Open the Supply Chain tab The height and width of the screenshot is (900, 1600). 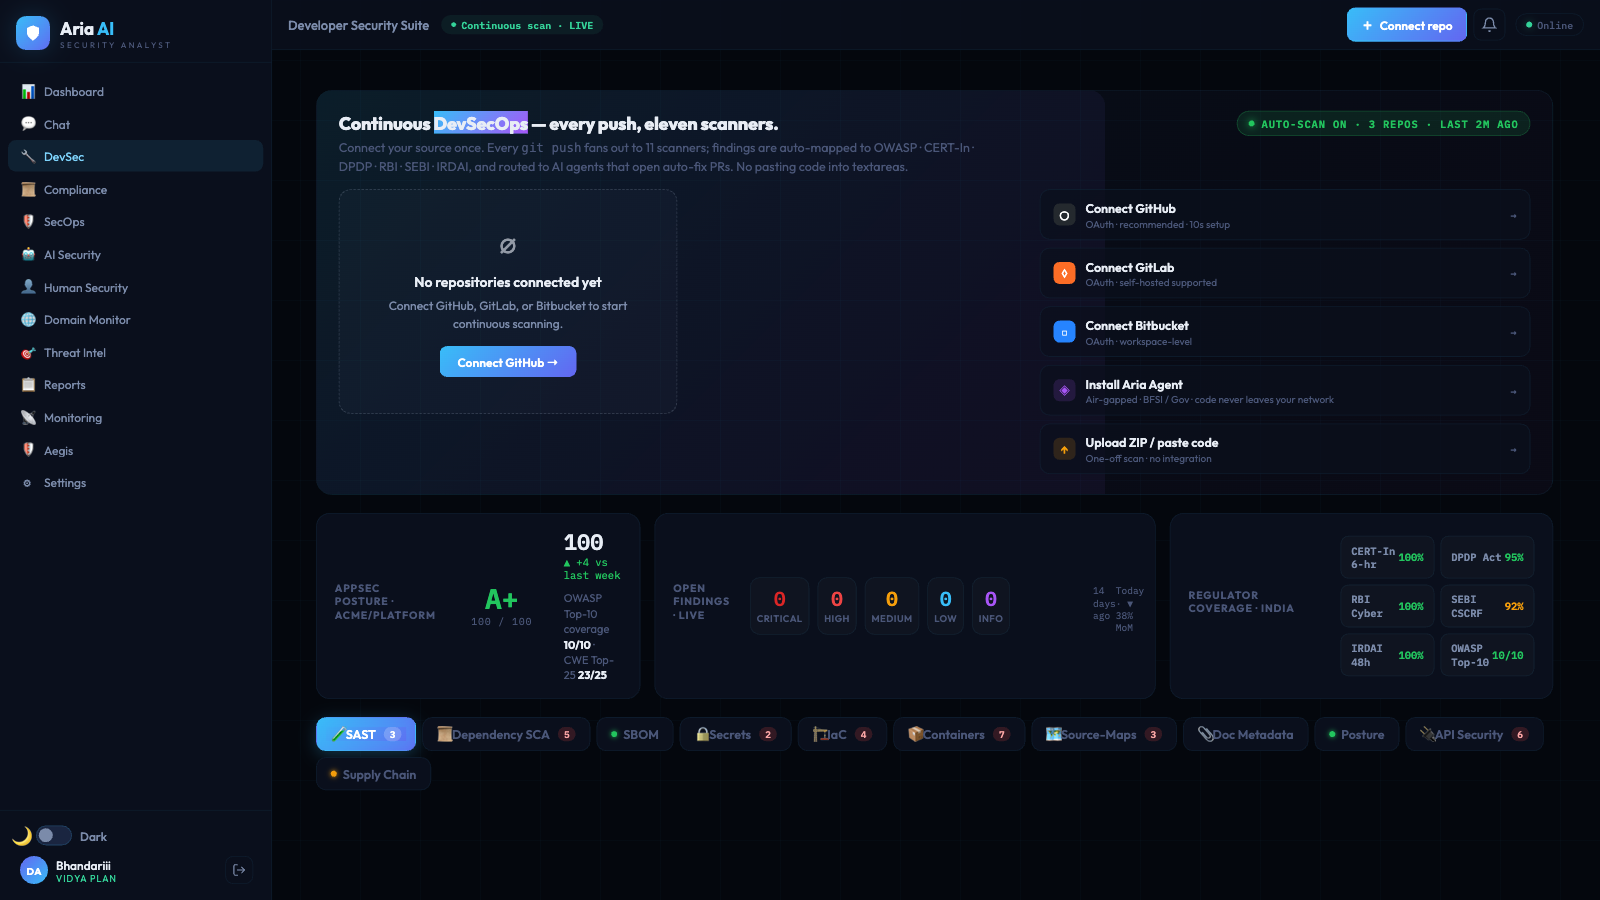click(373, 774)
